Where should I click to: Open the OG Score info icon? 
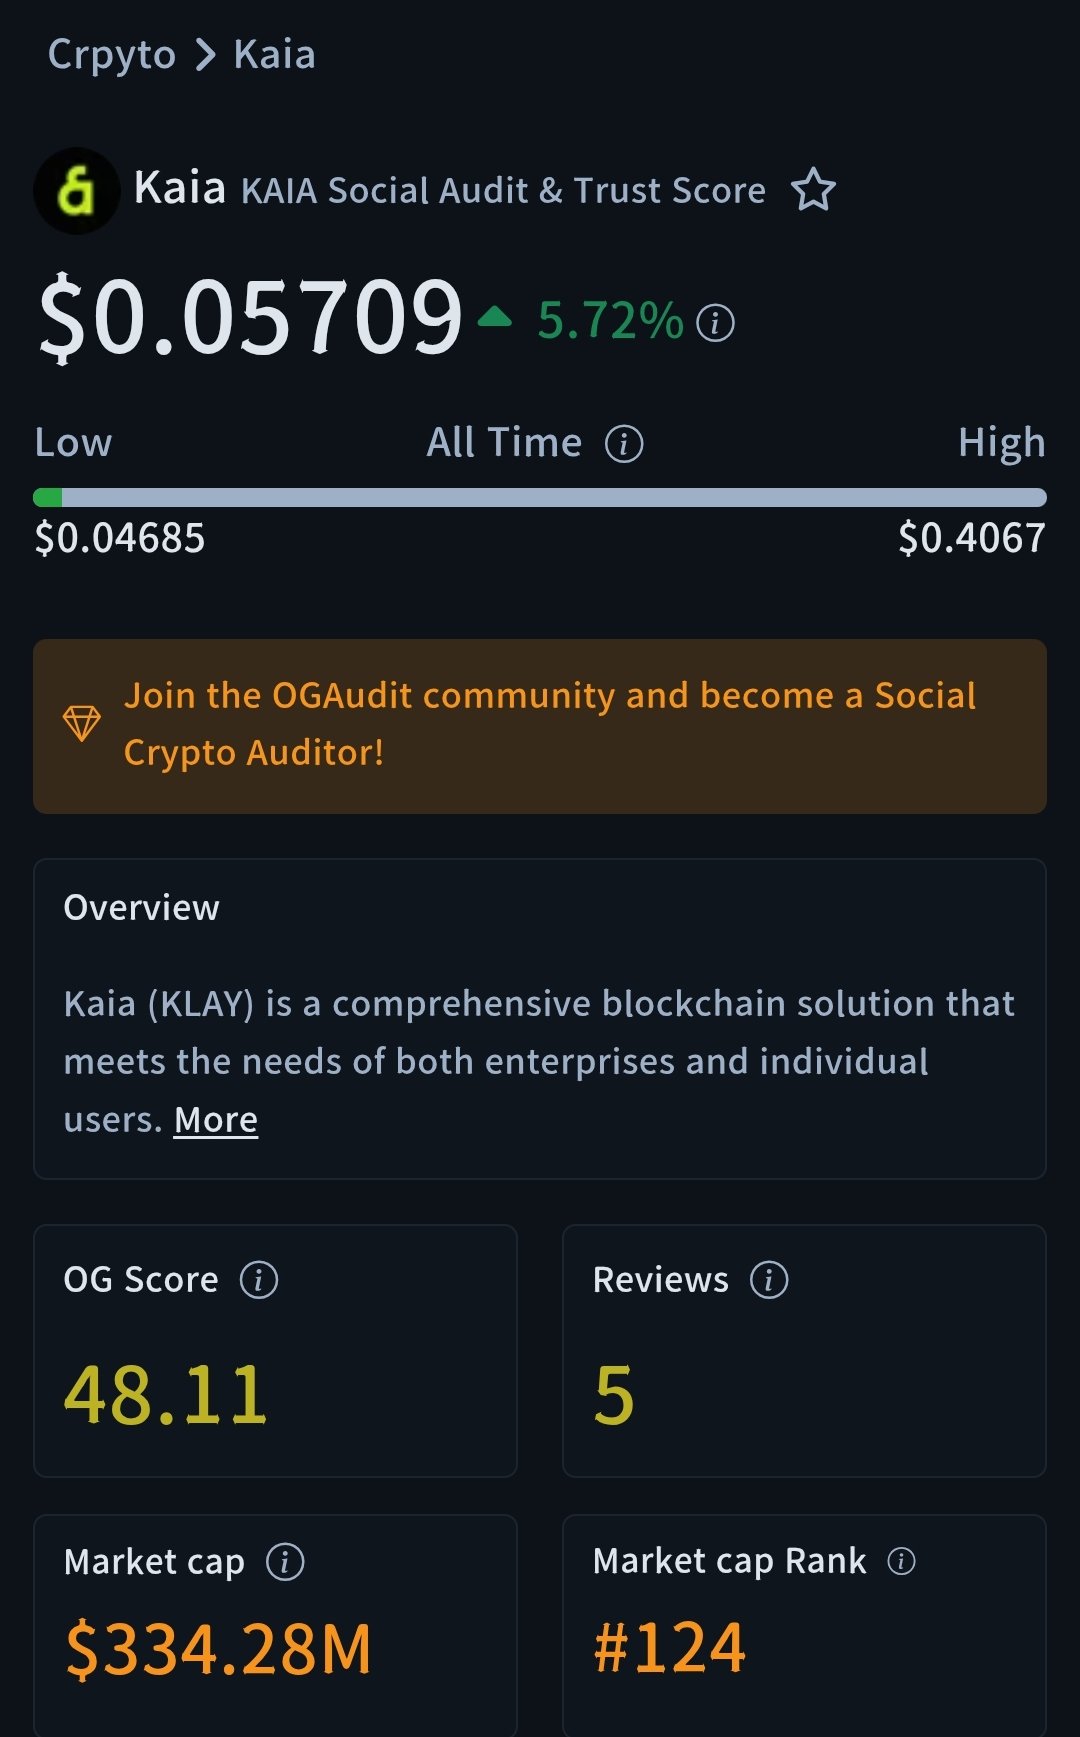point(259,1280)
